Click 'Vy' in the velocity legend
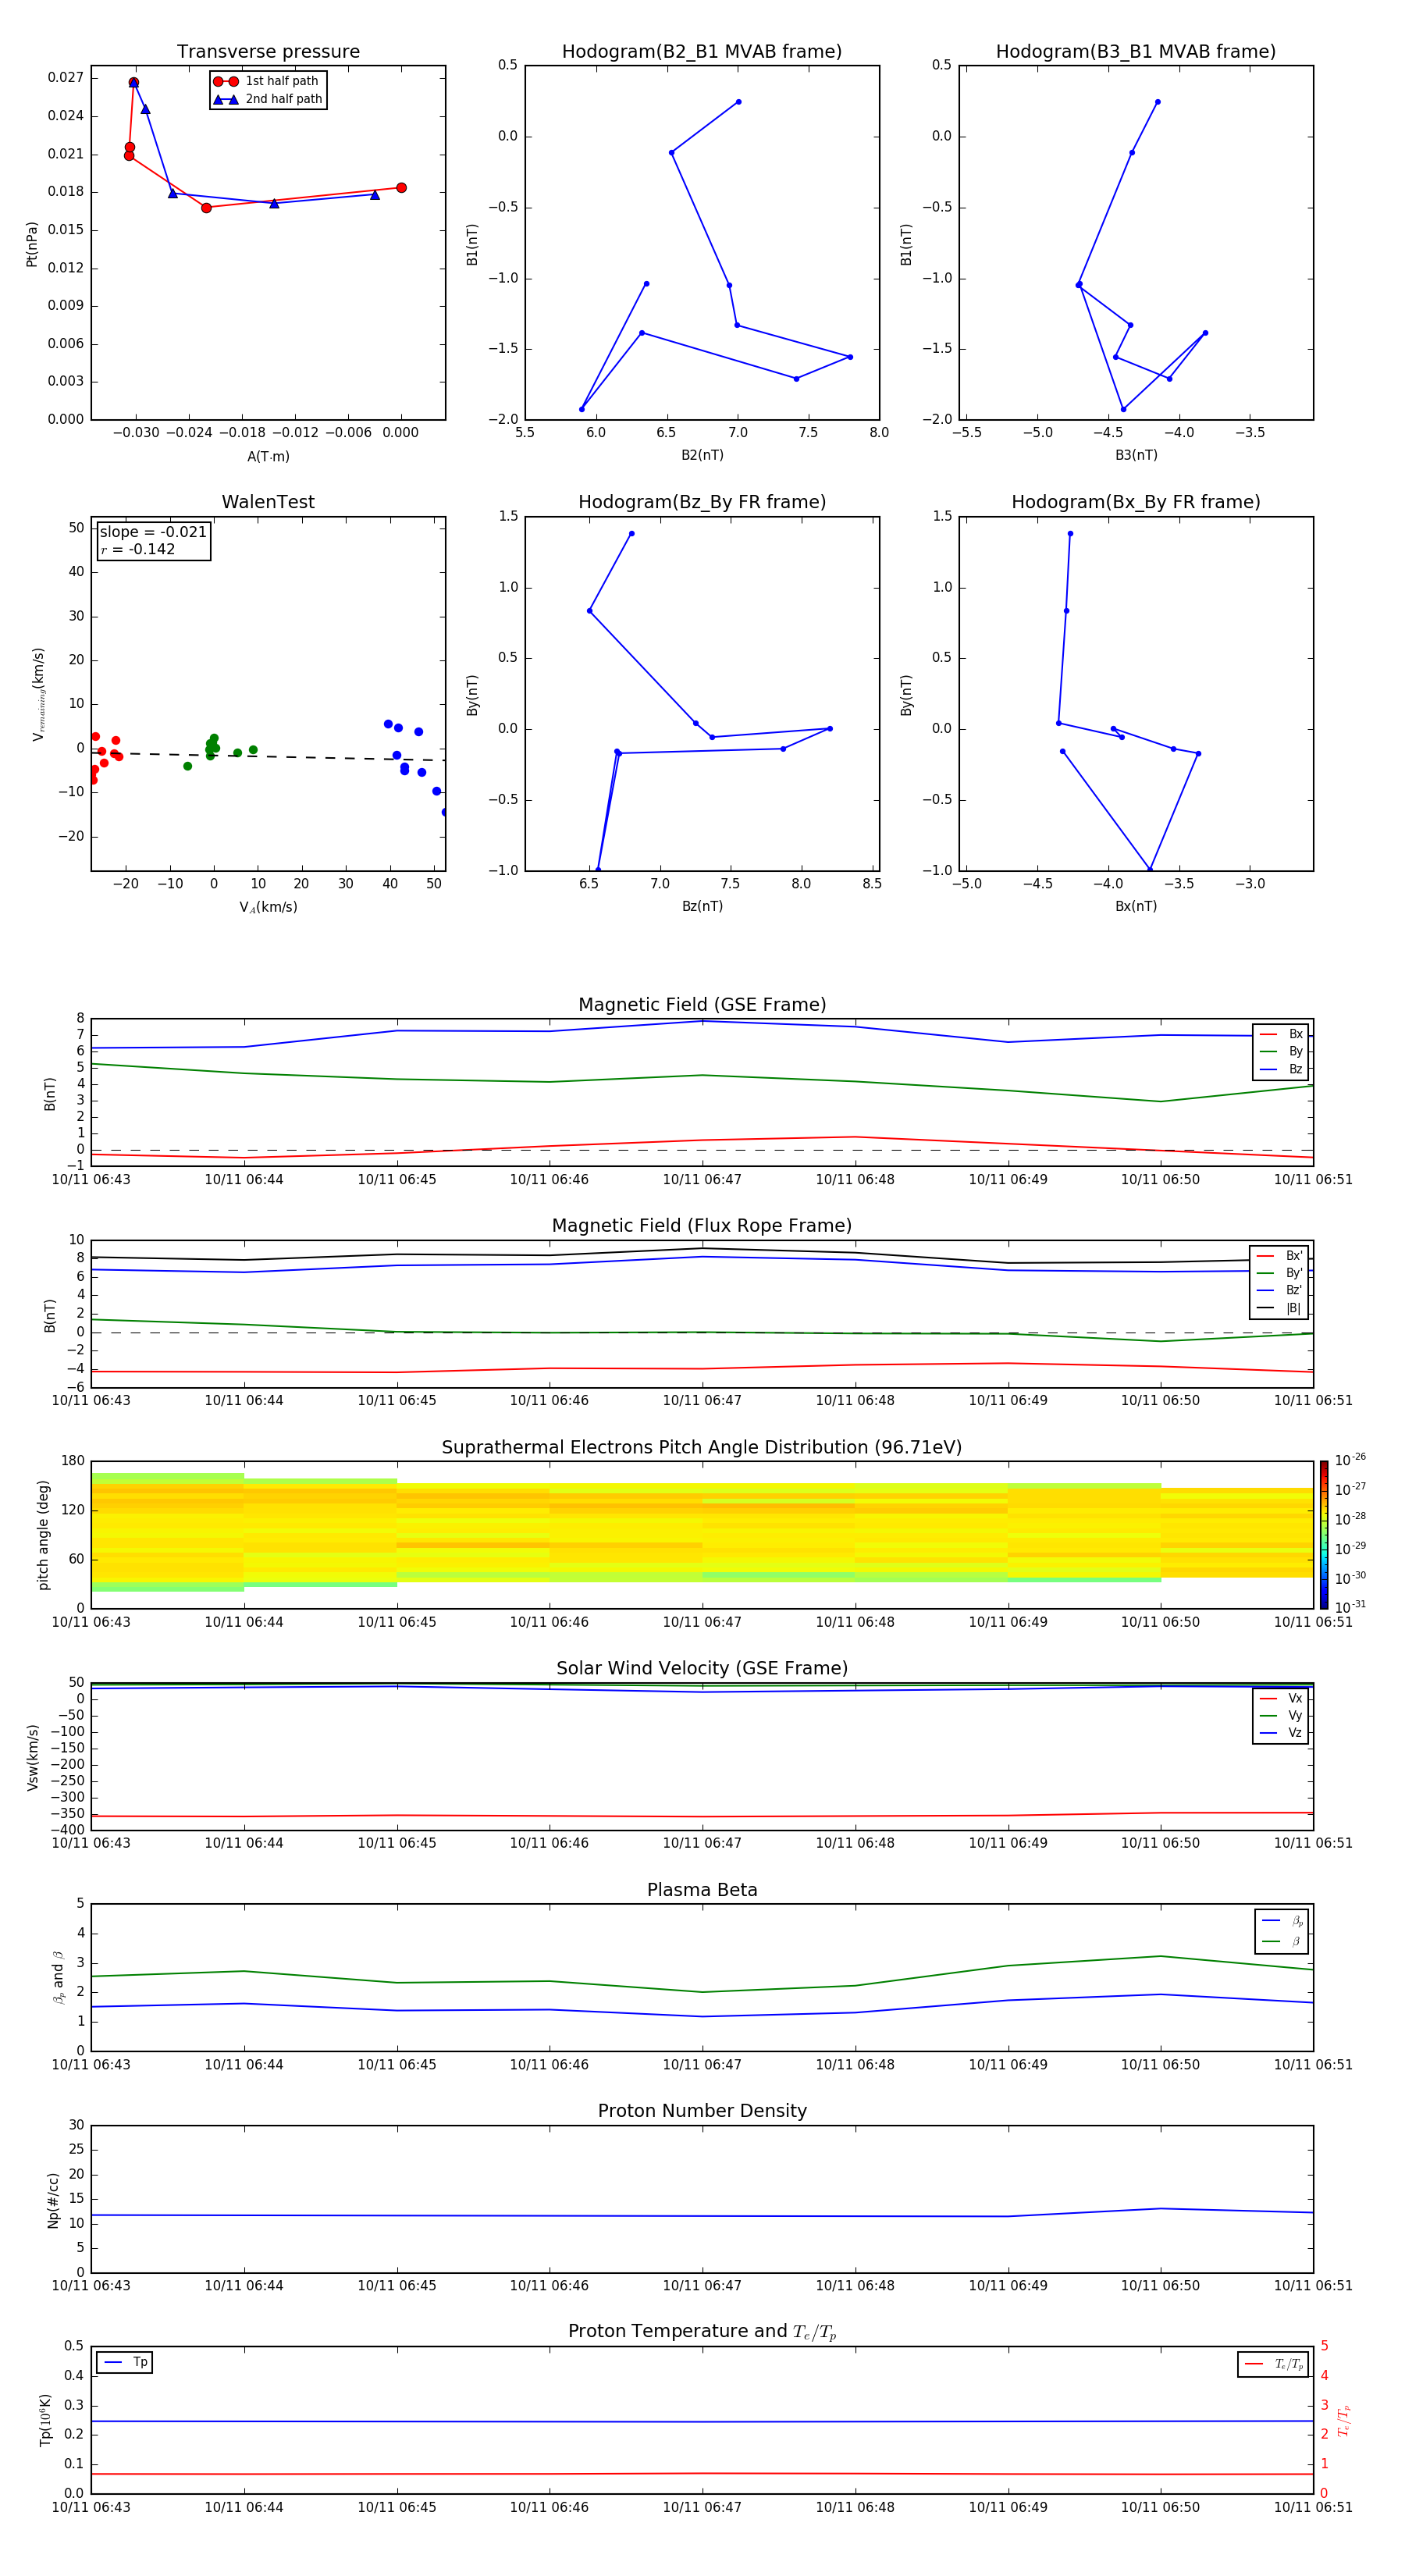The height and width of the screenshot is (2576, 1405). (1295, 1716)
